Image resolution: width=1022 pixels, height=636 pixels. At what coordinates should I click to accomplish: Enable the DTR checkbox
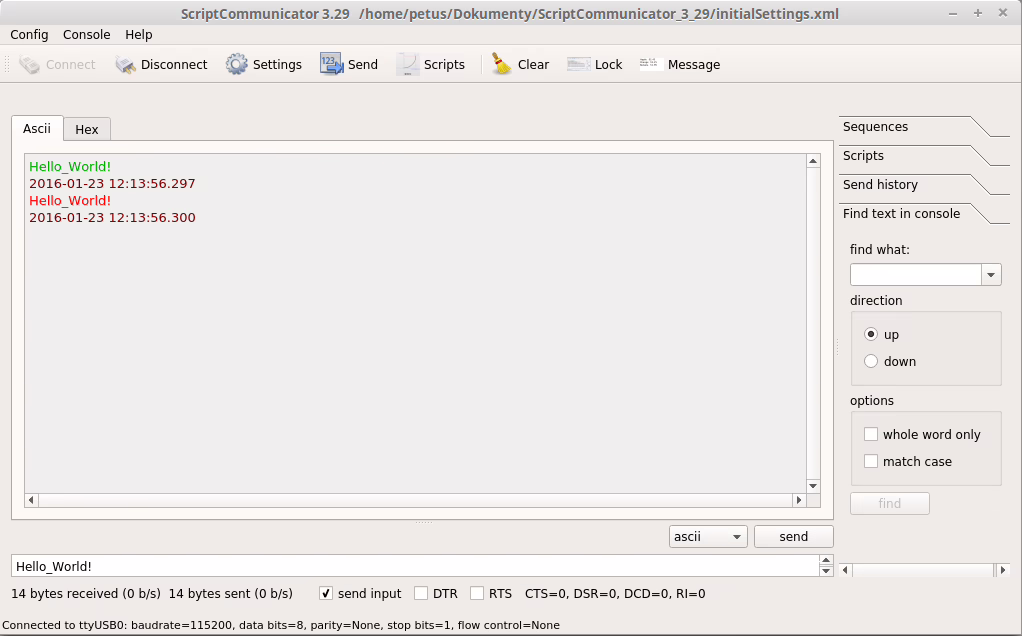[x=421, y=594]
